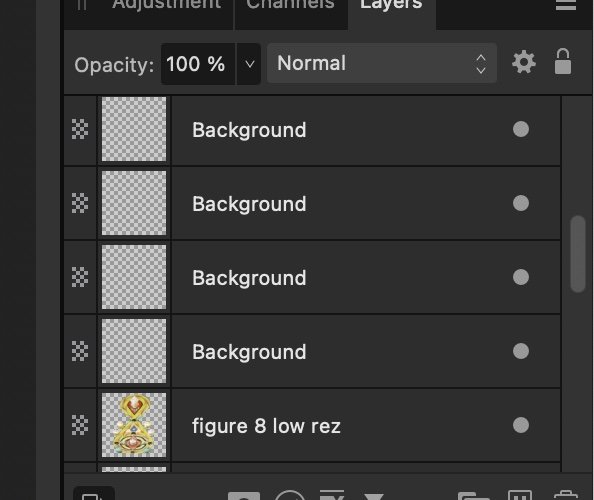Toggle visibility dot of Background layer above figure 8

pyautogui.click(x=521, y=351)
